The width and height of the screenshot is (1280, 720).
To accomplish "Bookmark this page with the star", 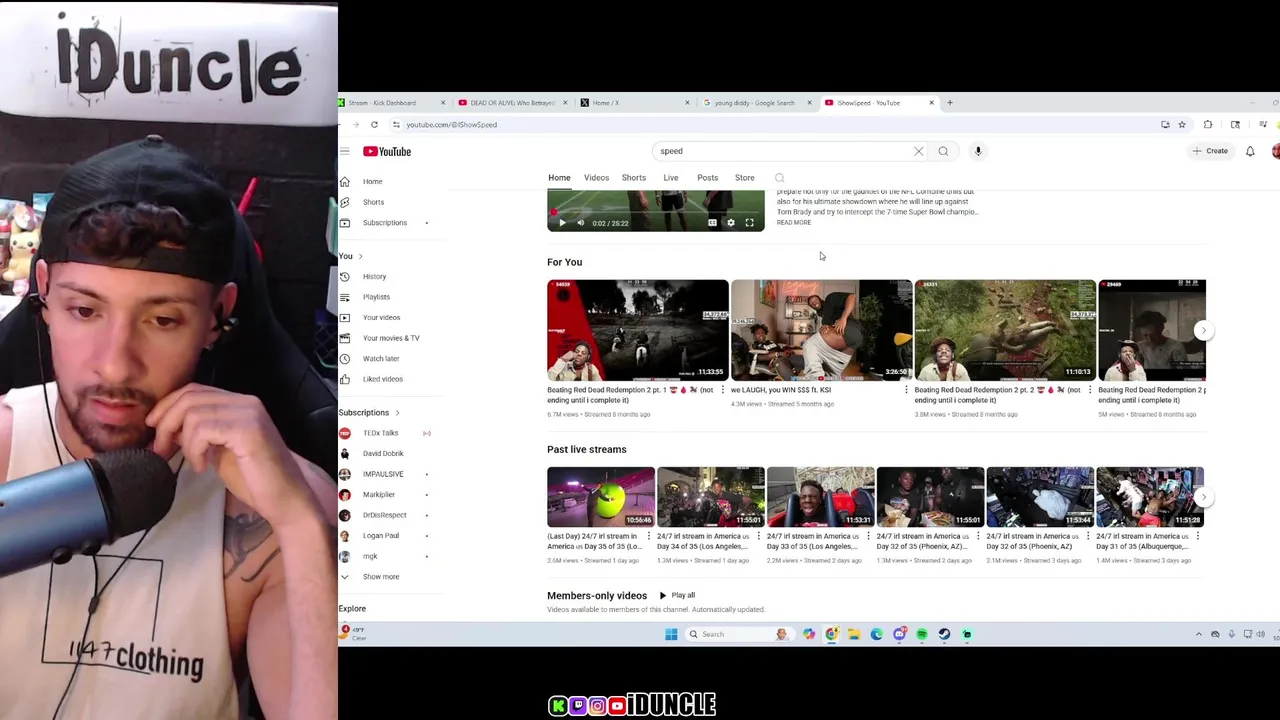I will point(1182,125).
